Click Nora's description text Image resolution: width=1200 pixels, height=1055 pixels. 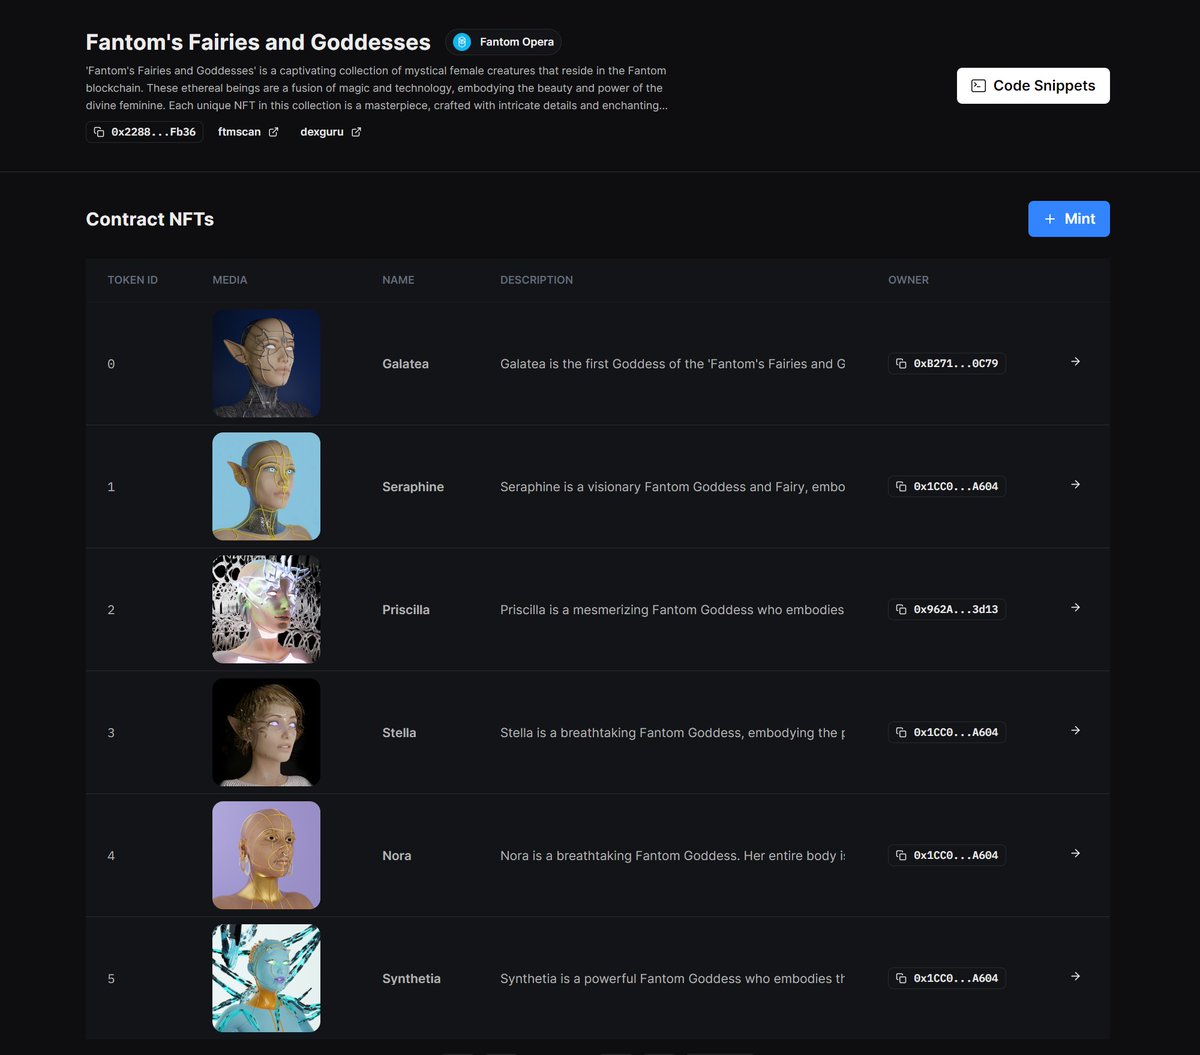[x=672, y=856]
